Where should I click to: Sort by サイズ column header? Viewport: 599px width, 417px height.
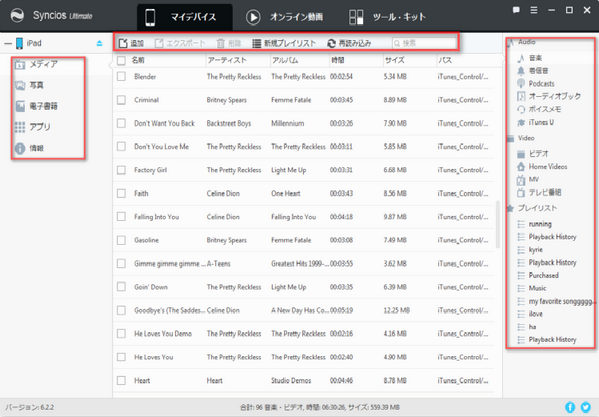pos(395,60)
